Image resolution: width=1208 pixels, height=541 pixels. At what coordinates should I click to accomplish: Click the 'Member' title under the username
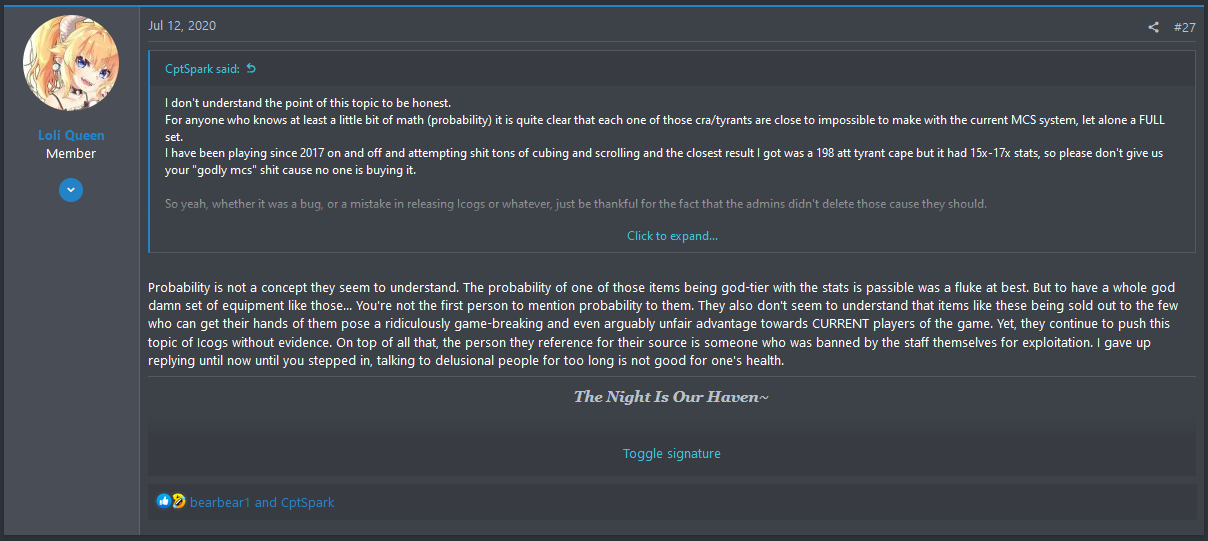[x=71, y=154]
